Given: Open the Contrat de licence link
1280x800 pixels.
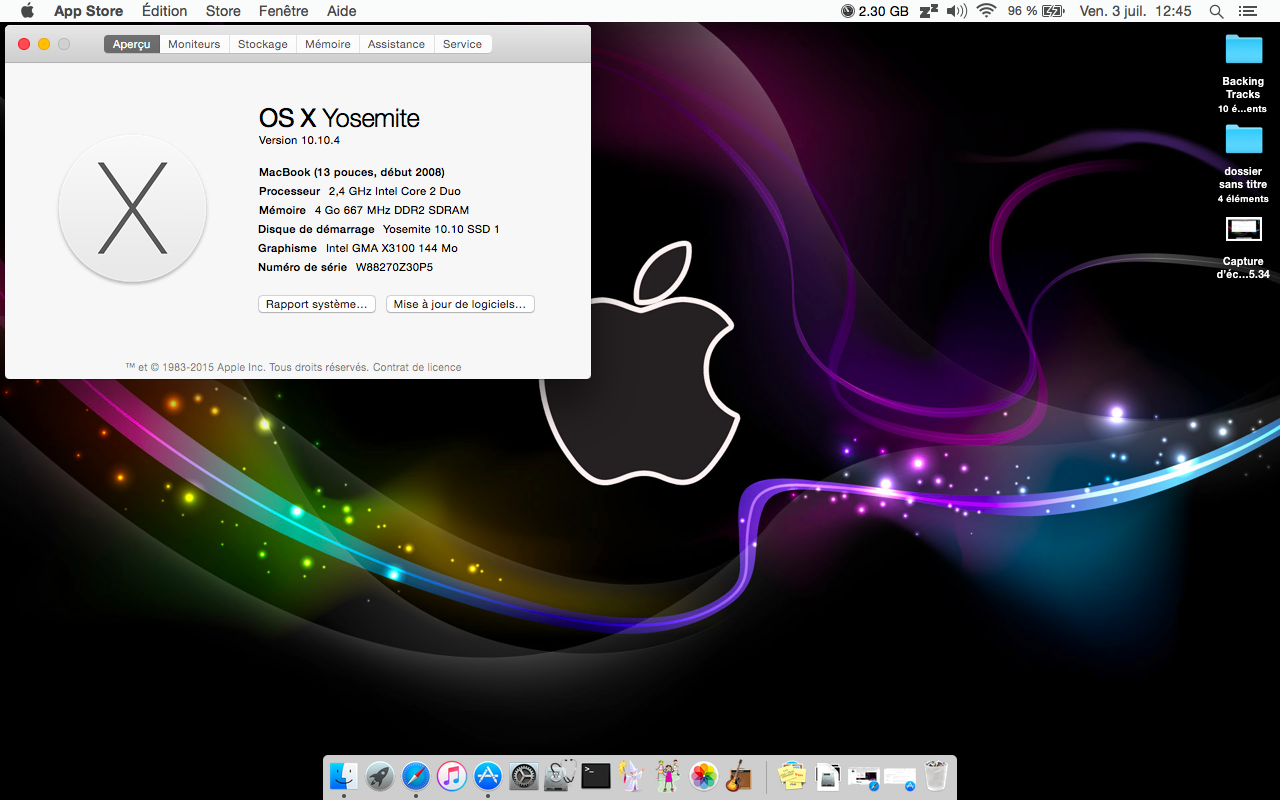Looking at the screenshot, I should (417, 367).
